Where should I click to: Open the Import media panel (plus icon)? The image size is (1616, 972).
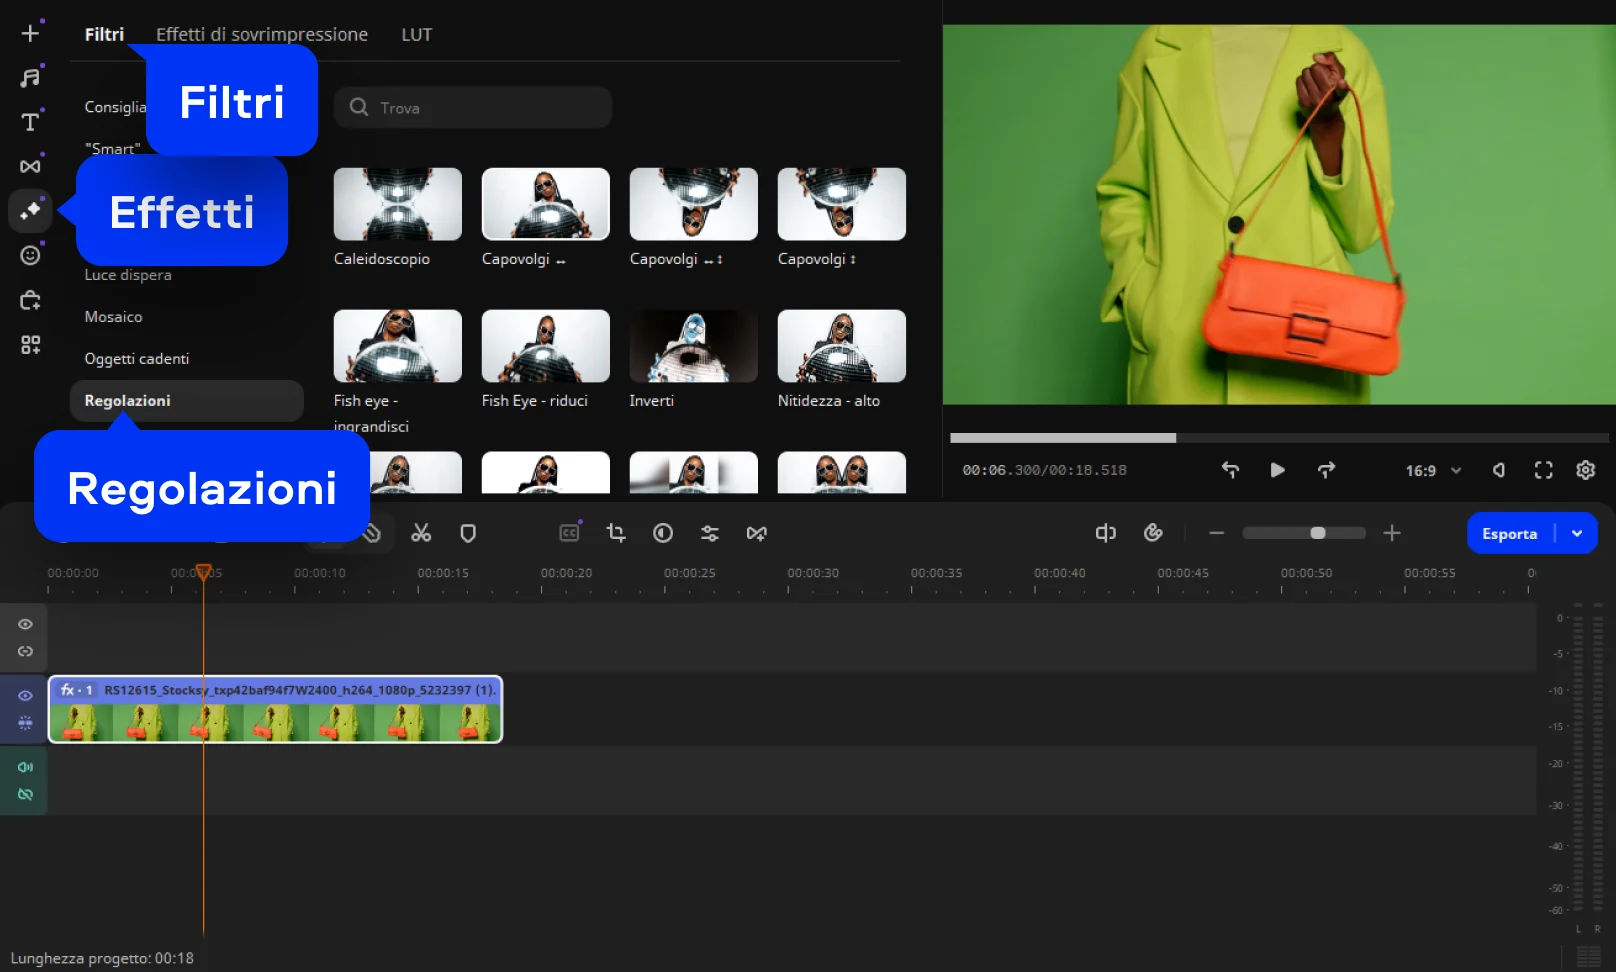pos(30,33)
